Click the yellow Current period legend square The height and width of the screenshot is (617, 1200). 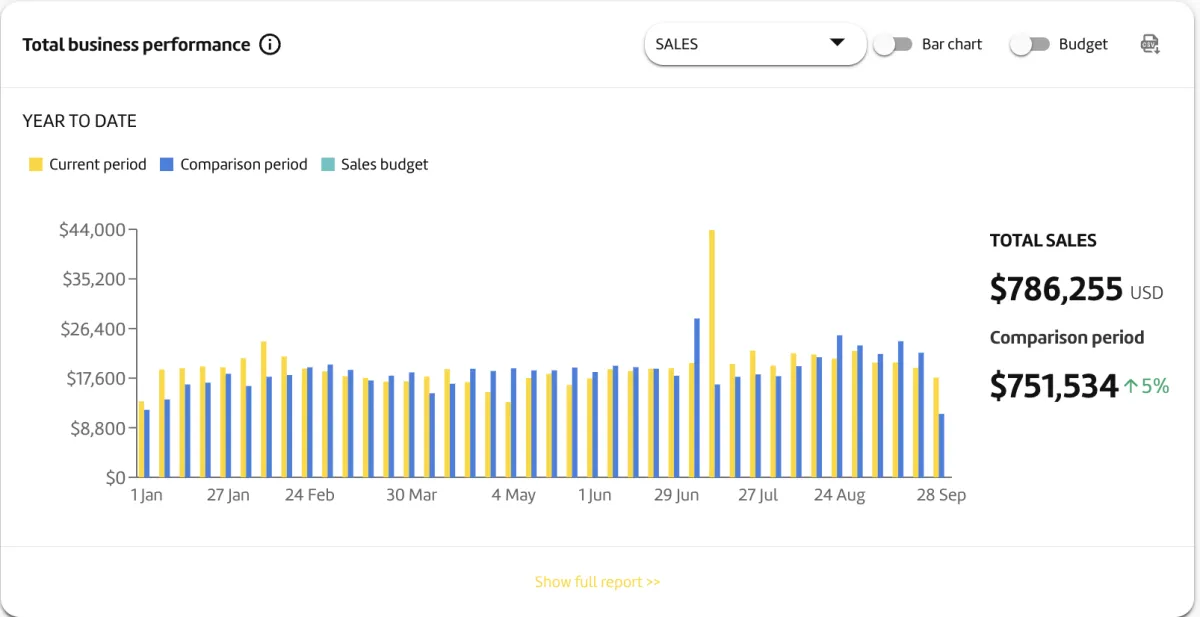coord(36,164)
